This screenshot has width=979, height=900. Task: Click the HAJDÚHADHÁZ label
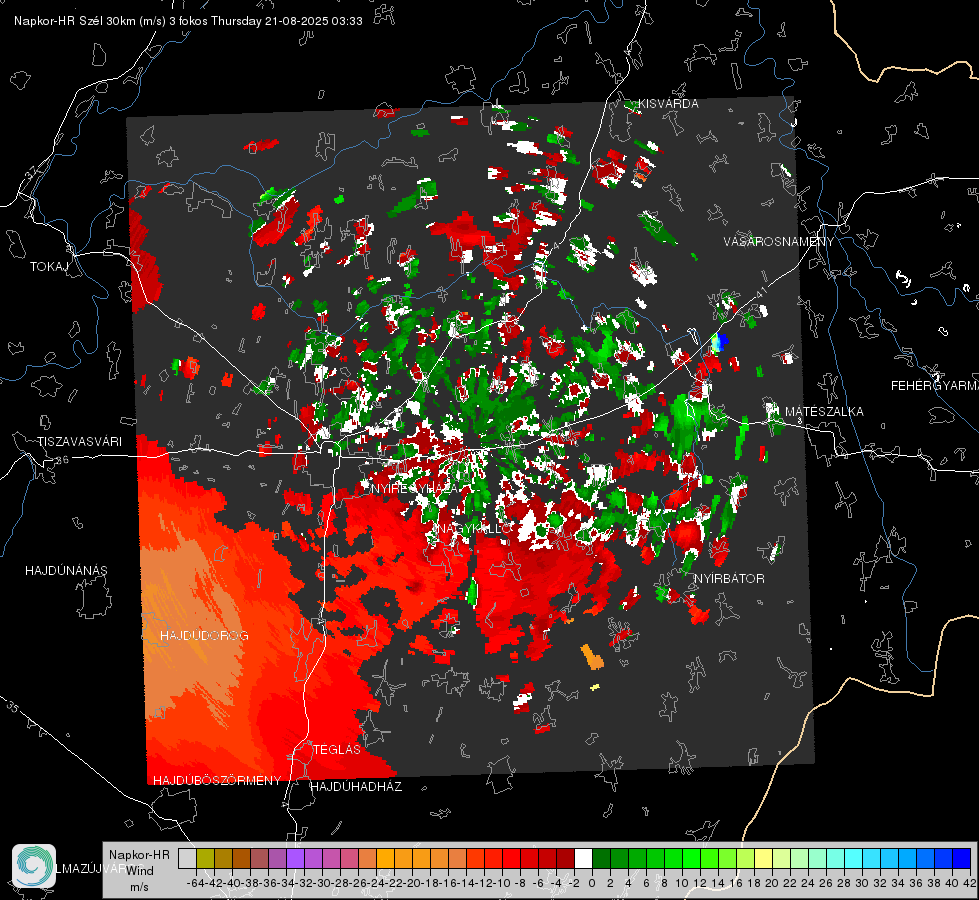click(x=356, y=787)
